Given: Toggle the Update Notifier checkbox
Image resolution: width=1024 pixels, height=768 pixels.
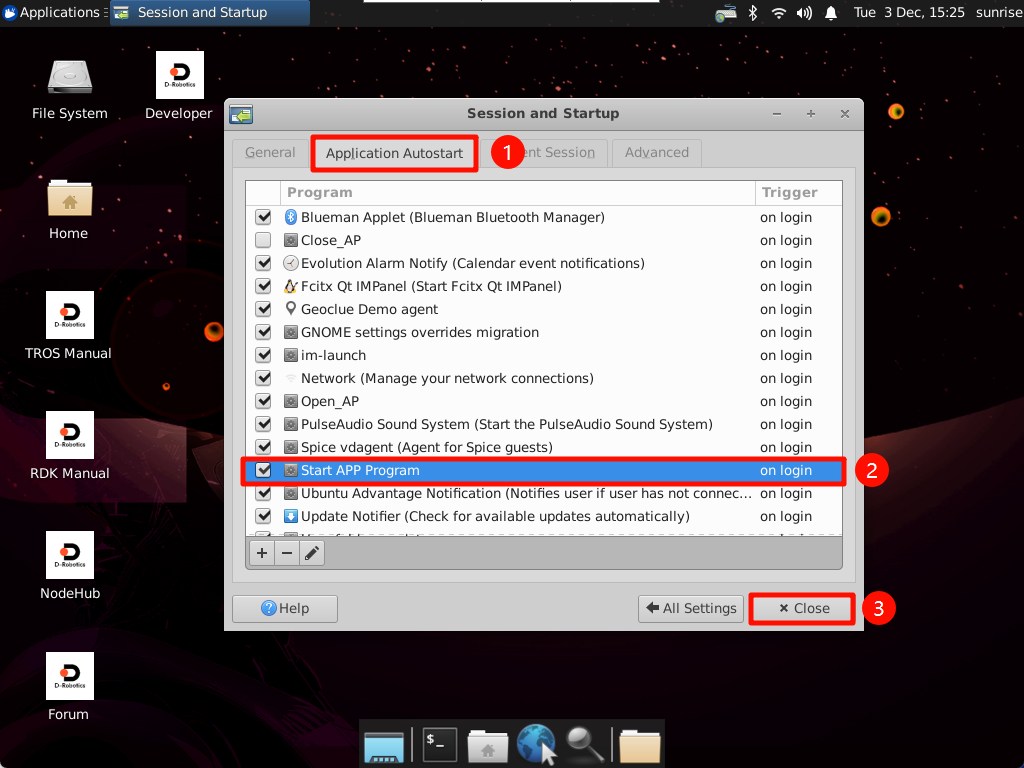Looking at the screenshot, I should pos(263,516).
